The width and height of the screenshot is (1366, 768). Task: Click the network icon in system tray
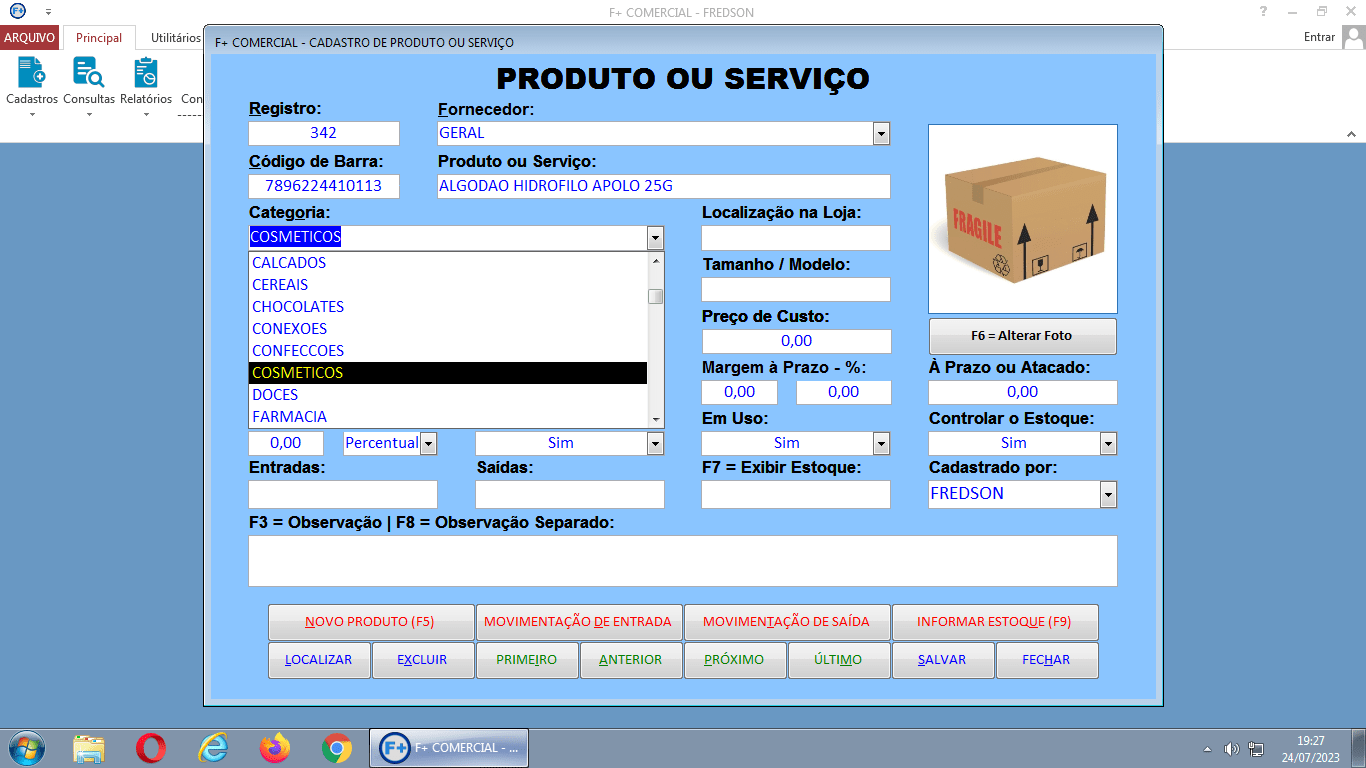[1256, 749]
